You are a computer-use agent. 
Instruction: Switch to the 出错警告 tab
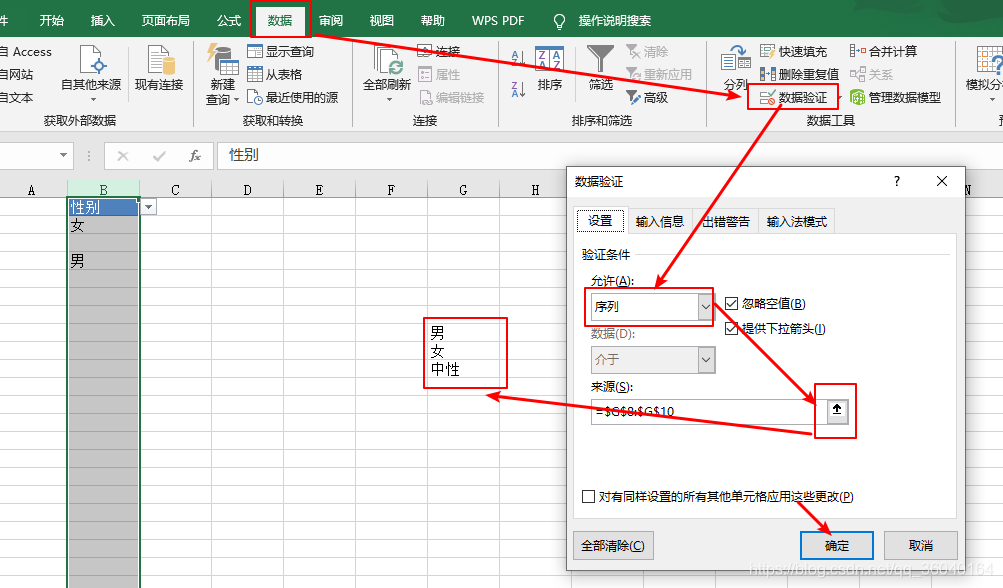(725, 222)
